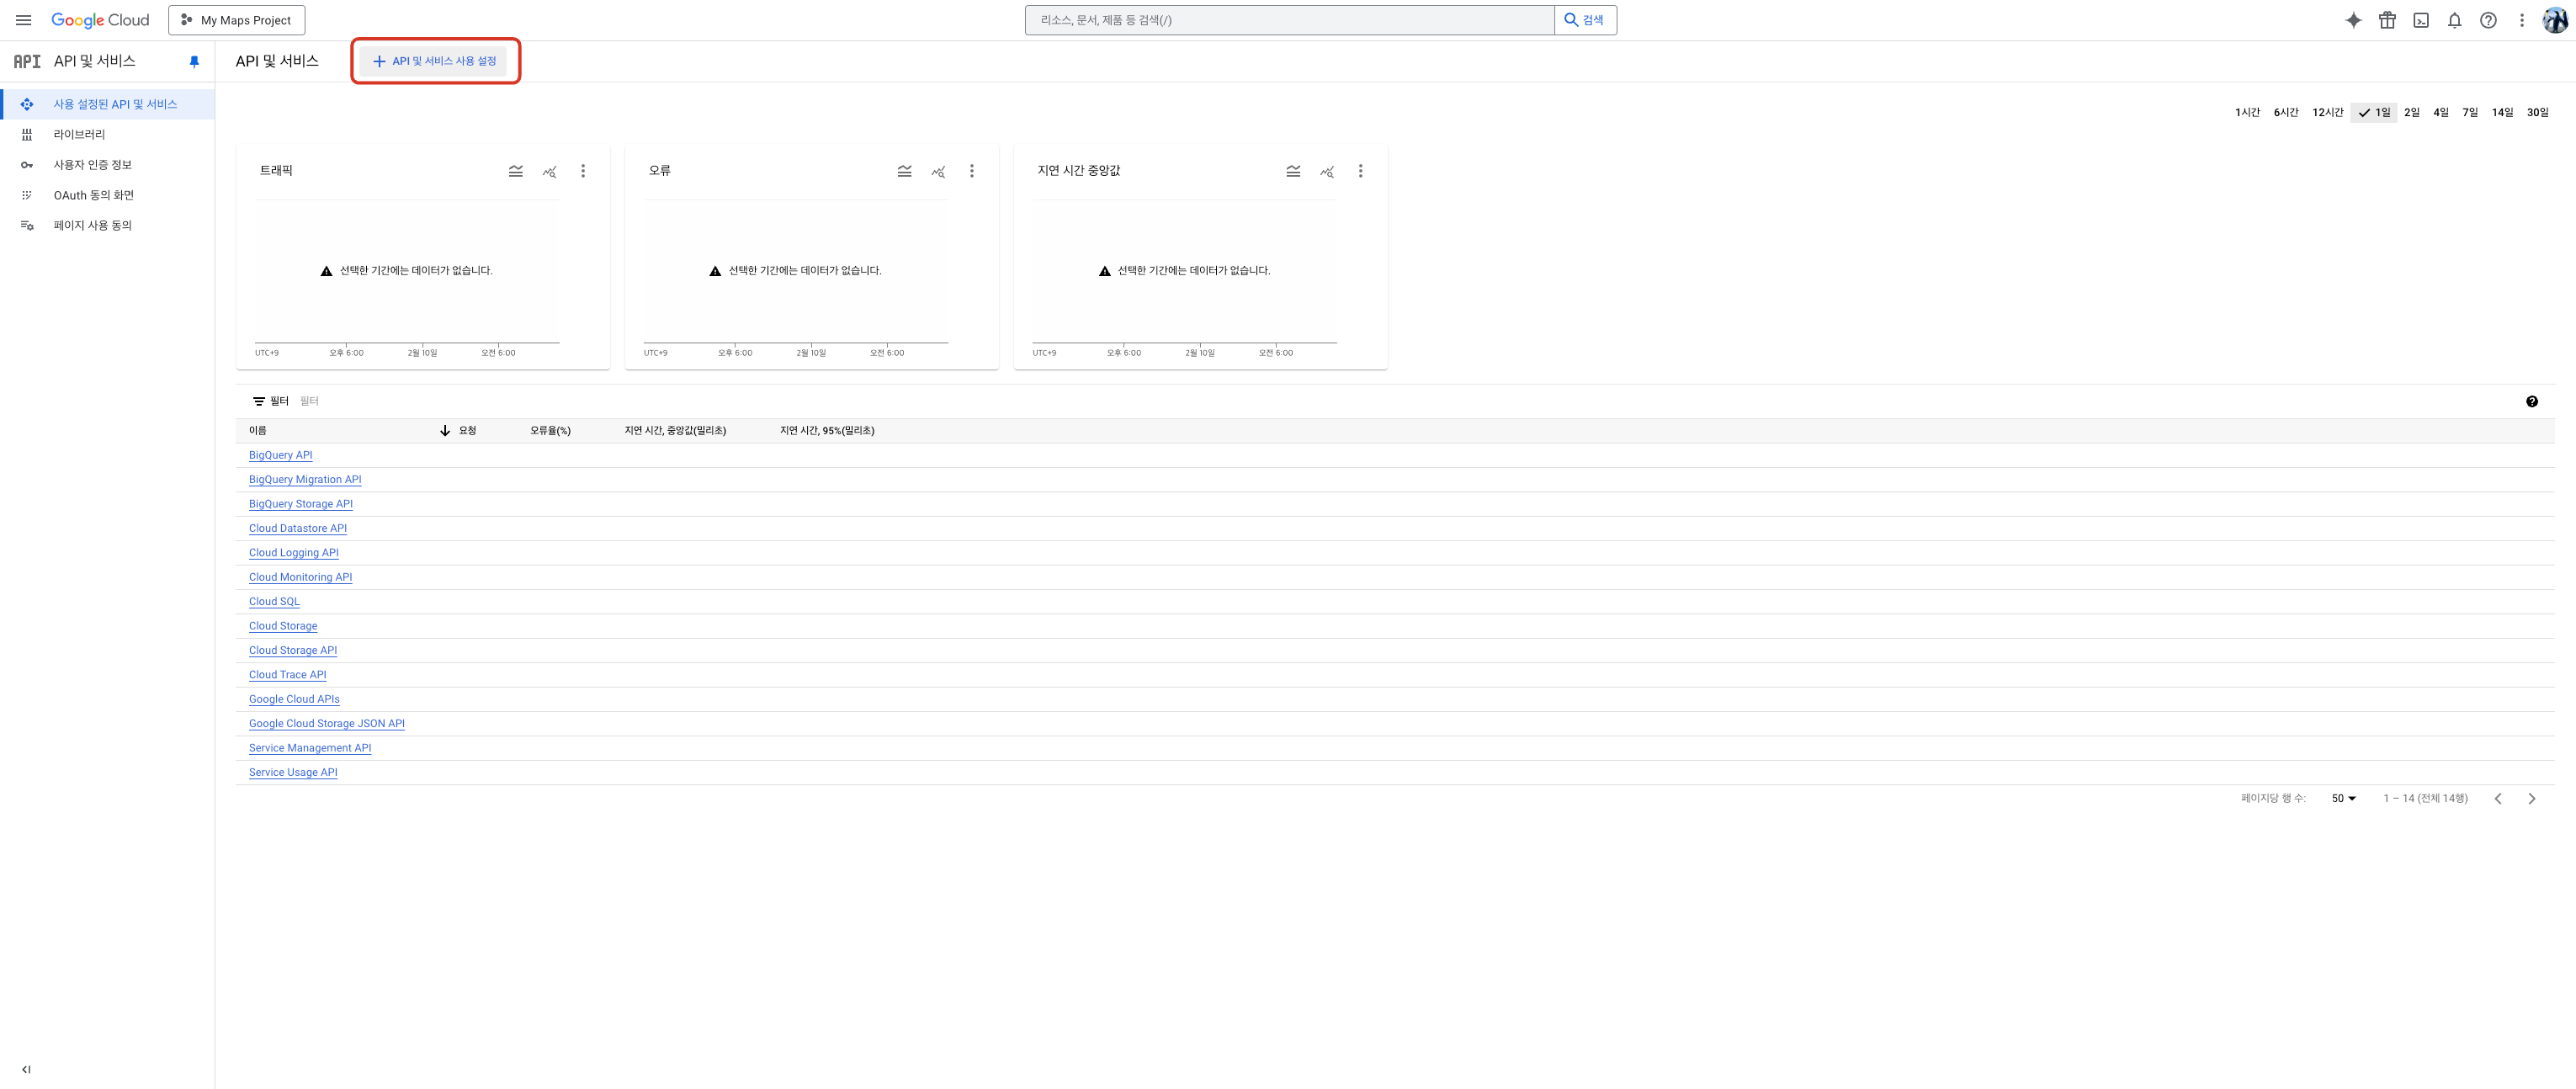This screenshot has width=2576, height=1089.
Task: Click the resource search input field
Action: tap(1289, 20)
